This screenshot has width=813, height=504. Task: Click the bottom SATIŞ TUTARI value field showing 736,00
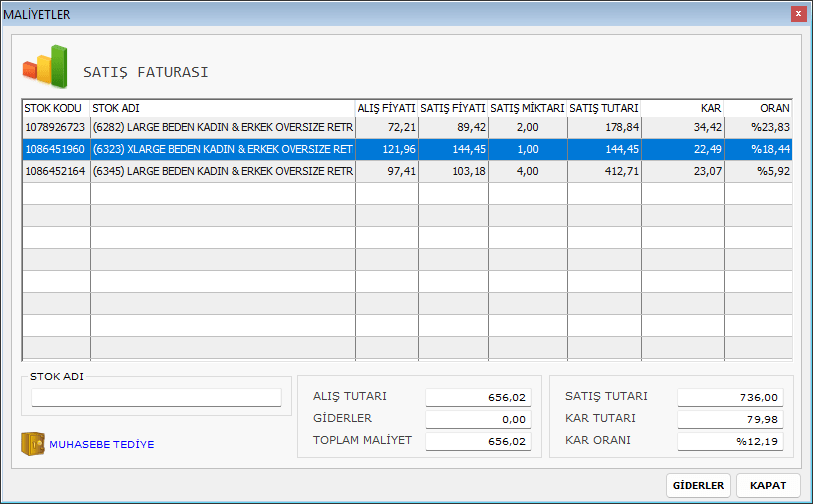(x=730, y=397)
